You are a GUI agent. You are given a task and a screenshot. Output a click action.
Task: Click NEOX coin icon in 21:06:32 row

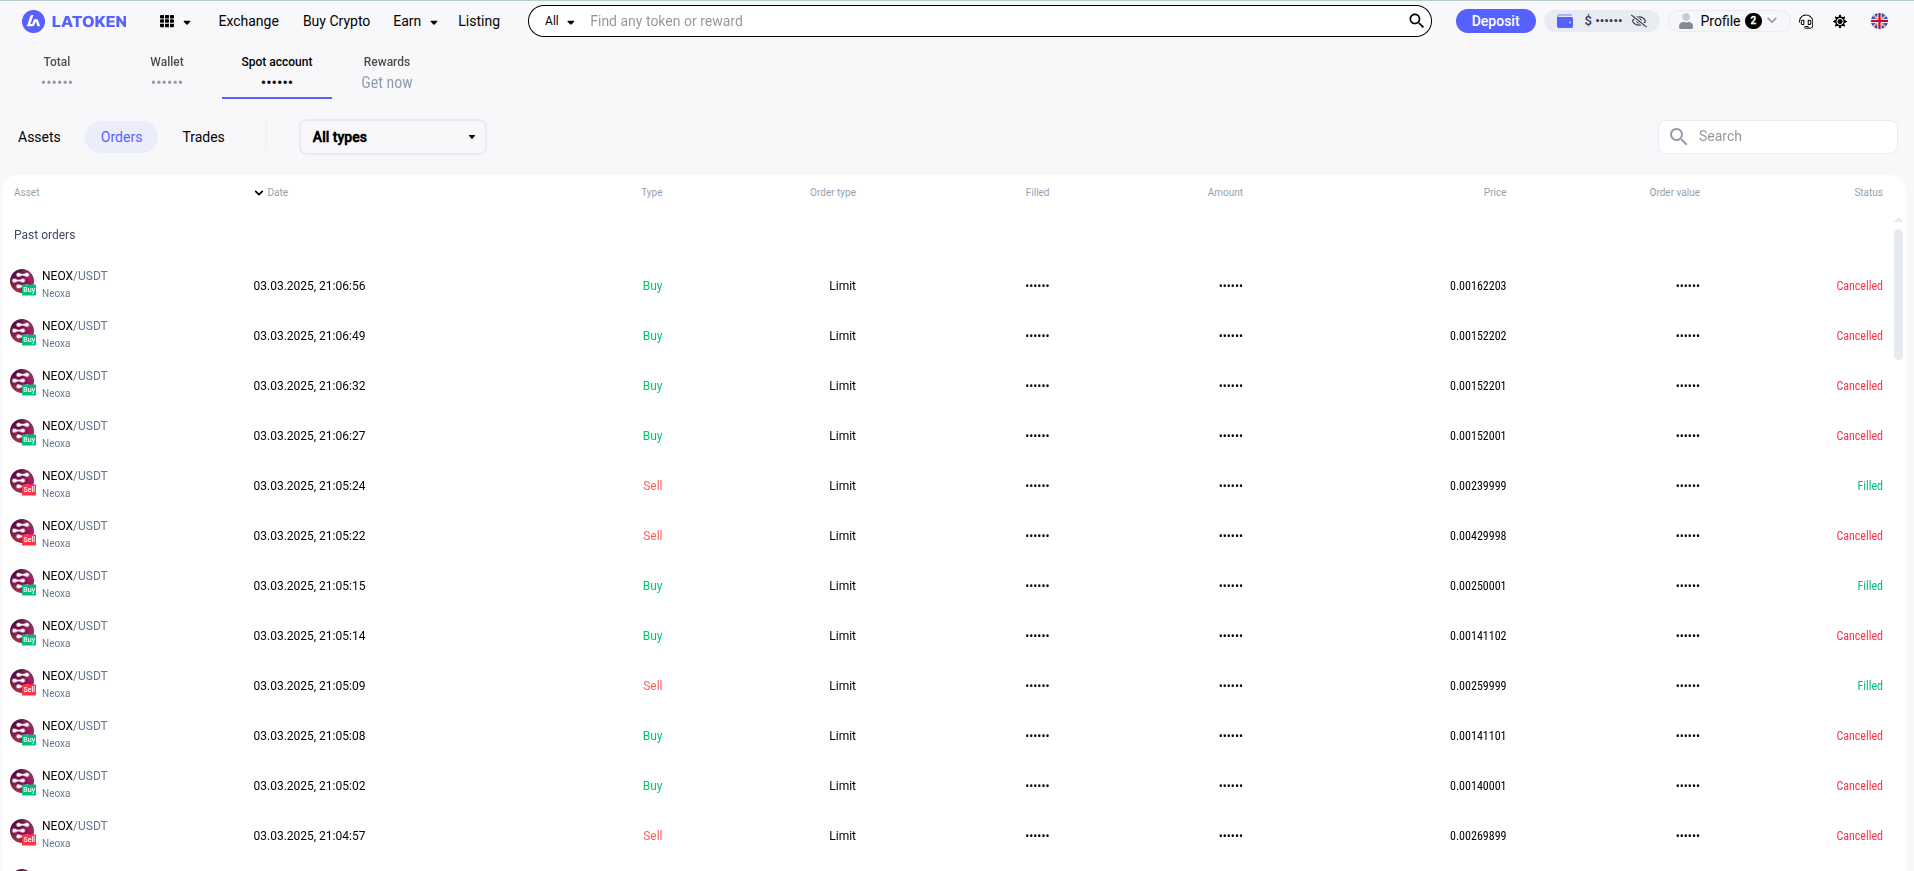(x=22, y=383)
